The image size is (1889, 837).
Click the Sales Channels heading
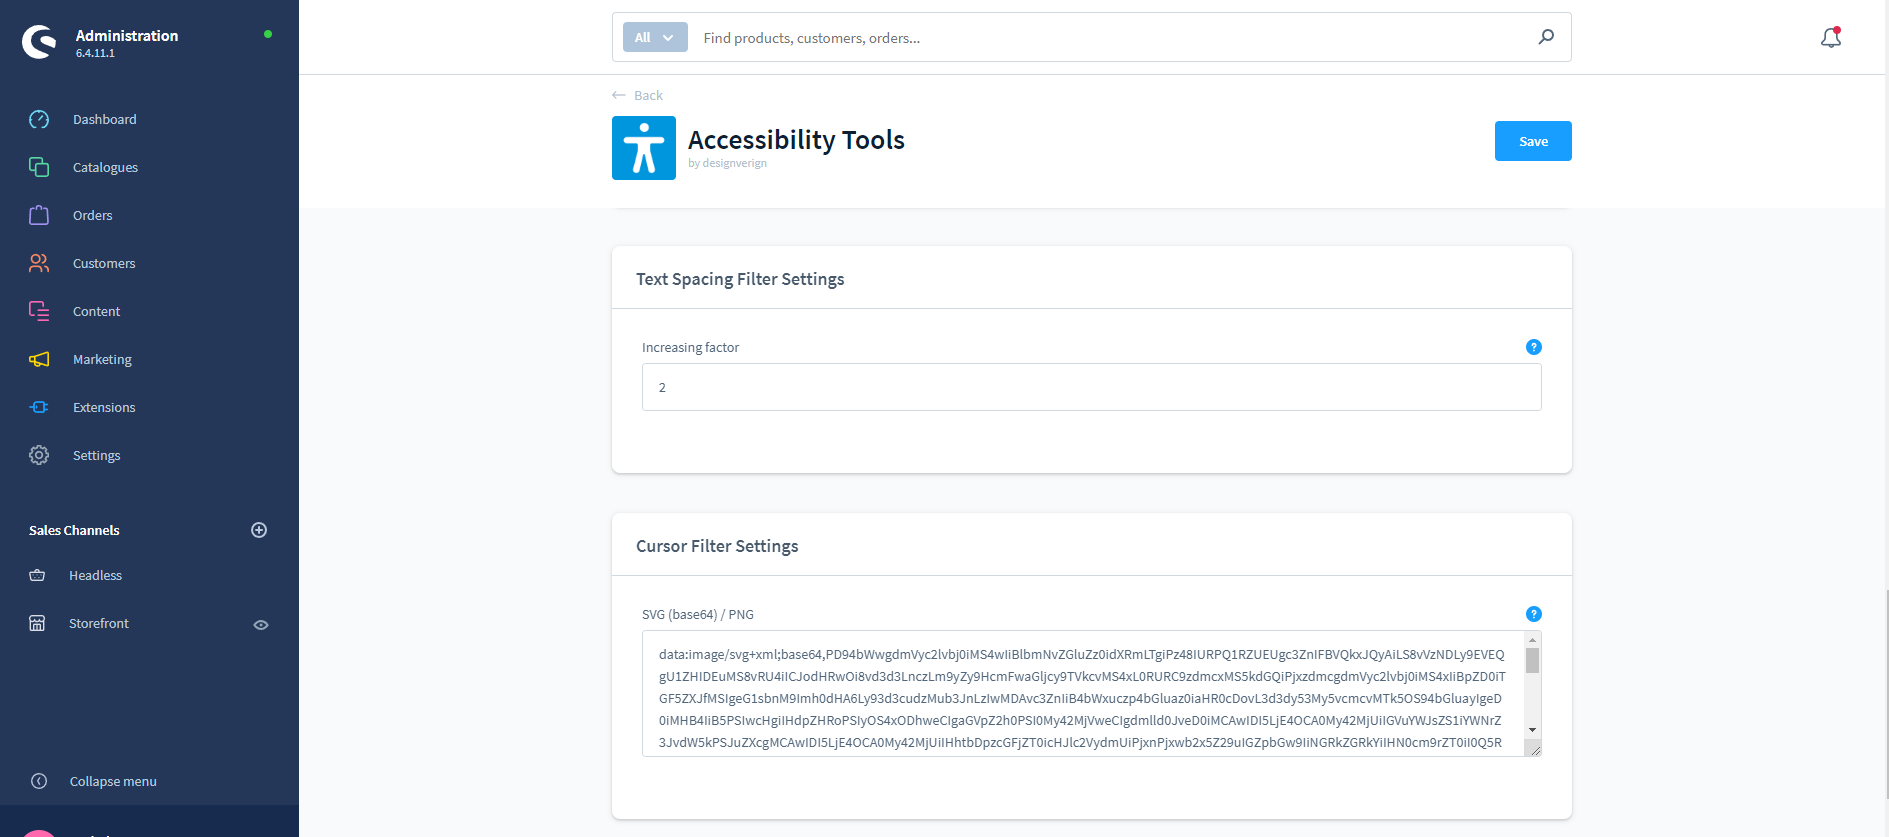coord(74,530)
